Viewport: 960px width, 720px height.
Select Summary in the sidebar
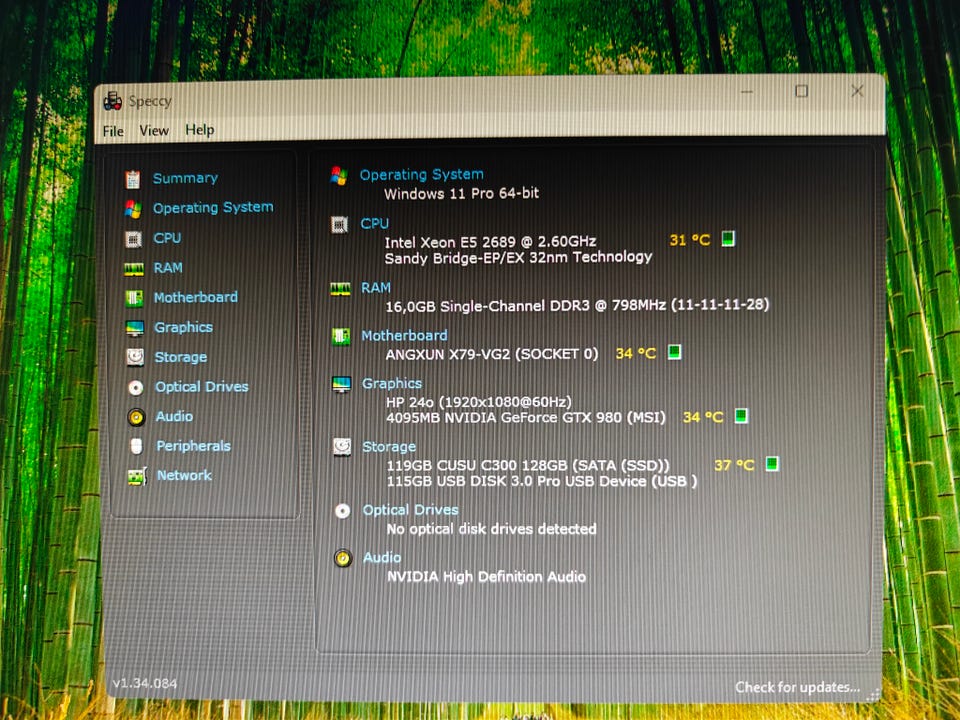(x=186, y=179)
